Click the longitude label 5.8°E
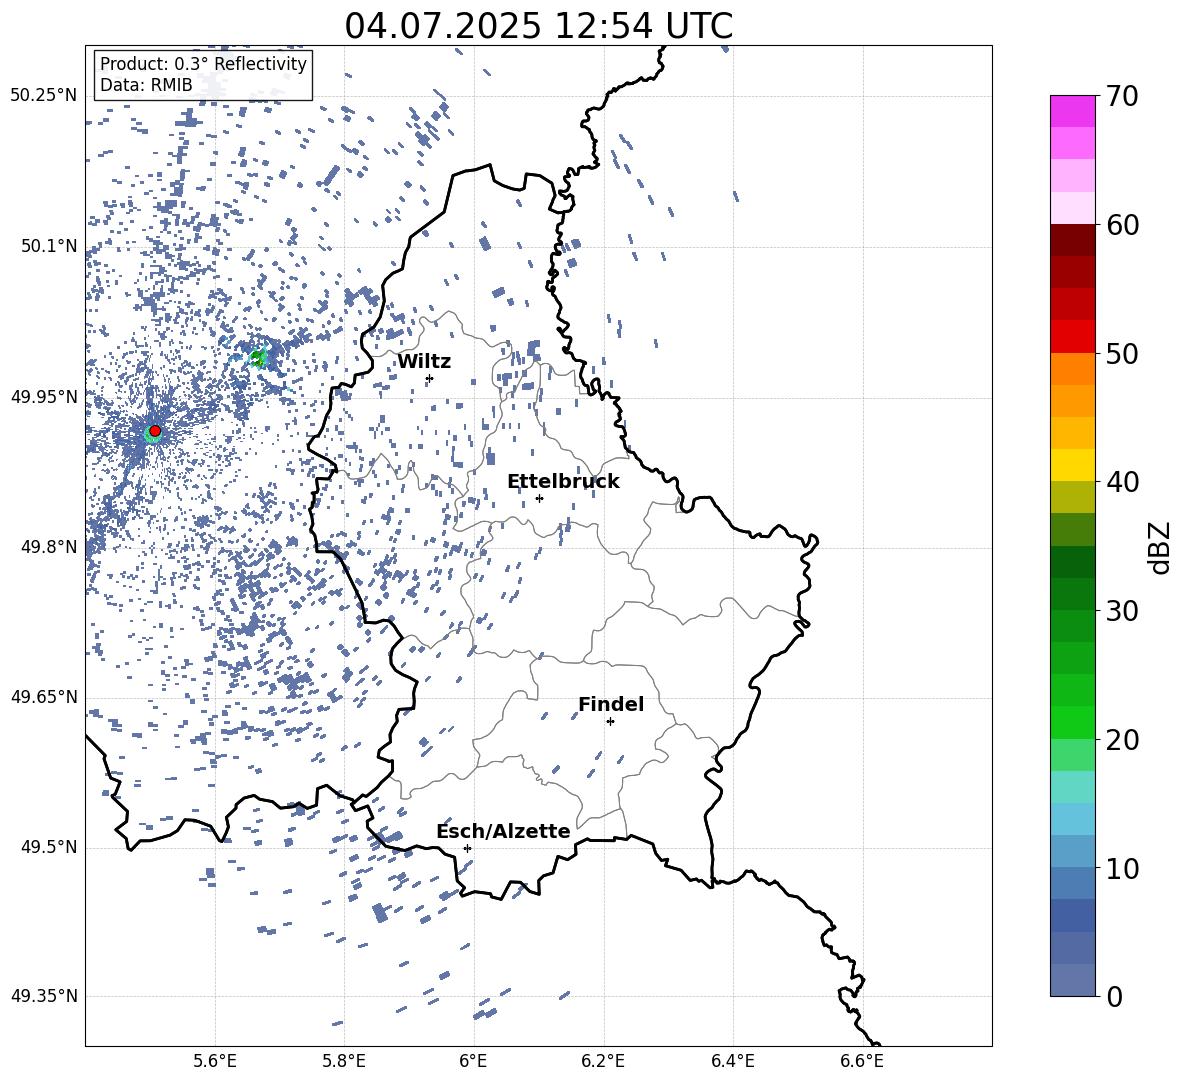Screen dimensions: 1184x1081 click(x=344, y=1061)
